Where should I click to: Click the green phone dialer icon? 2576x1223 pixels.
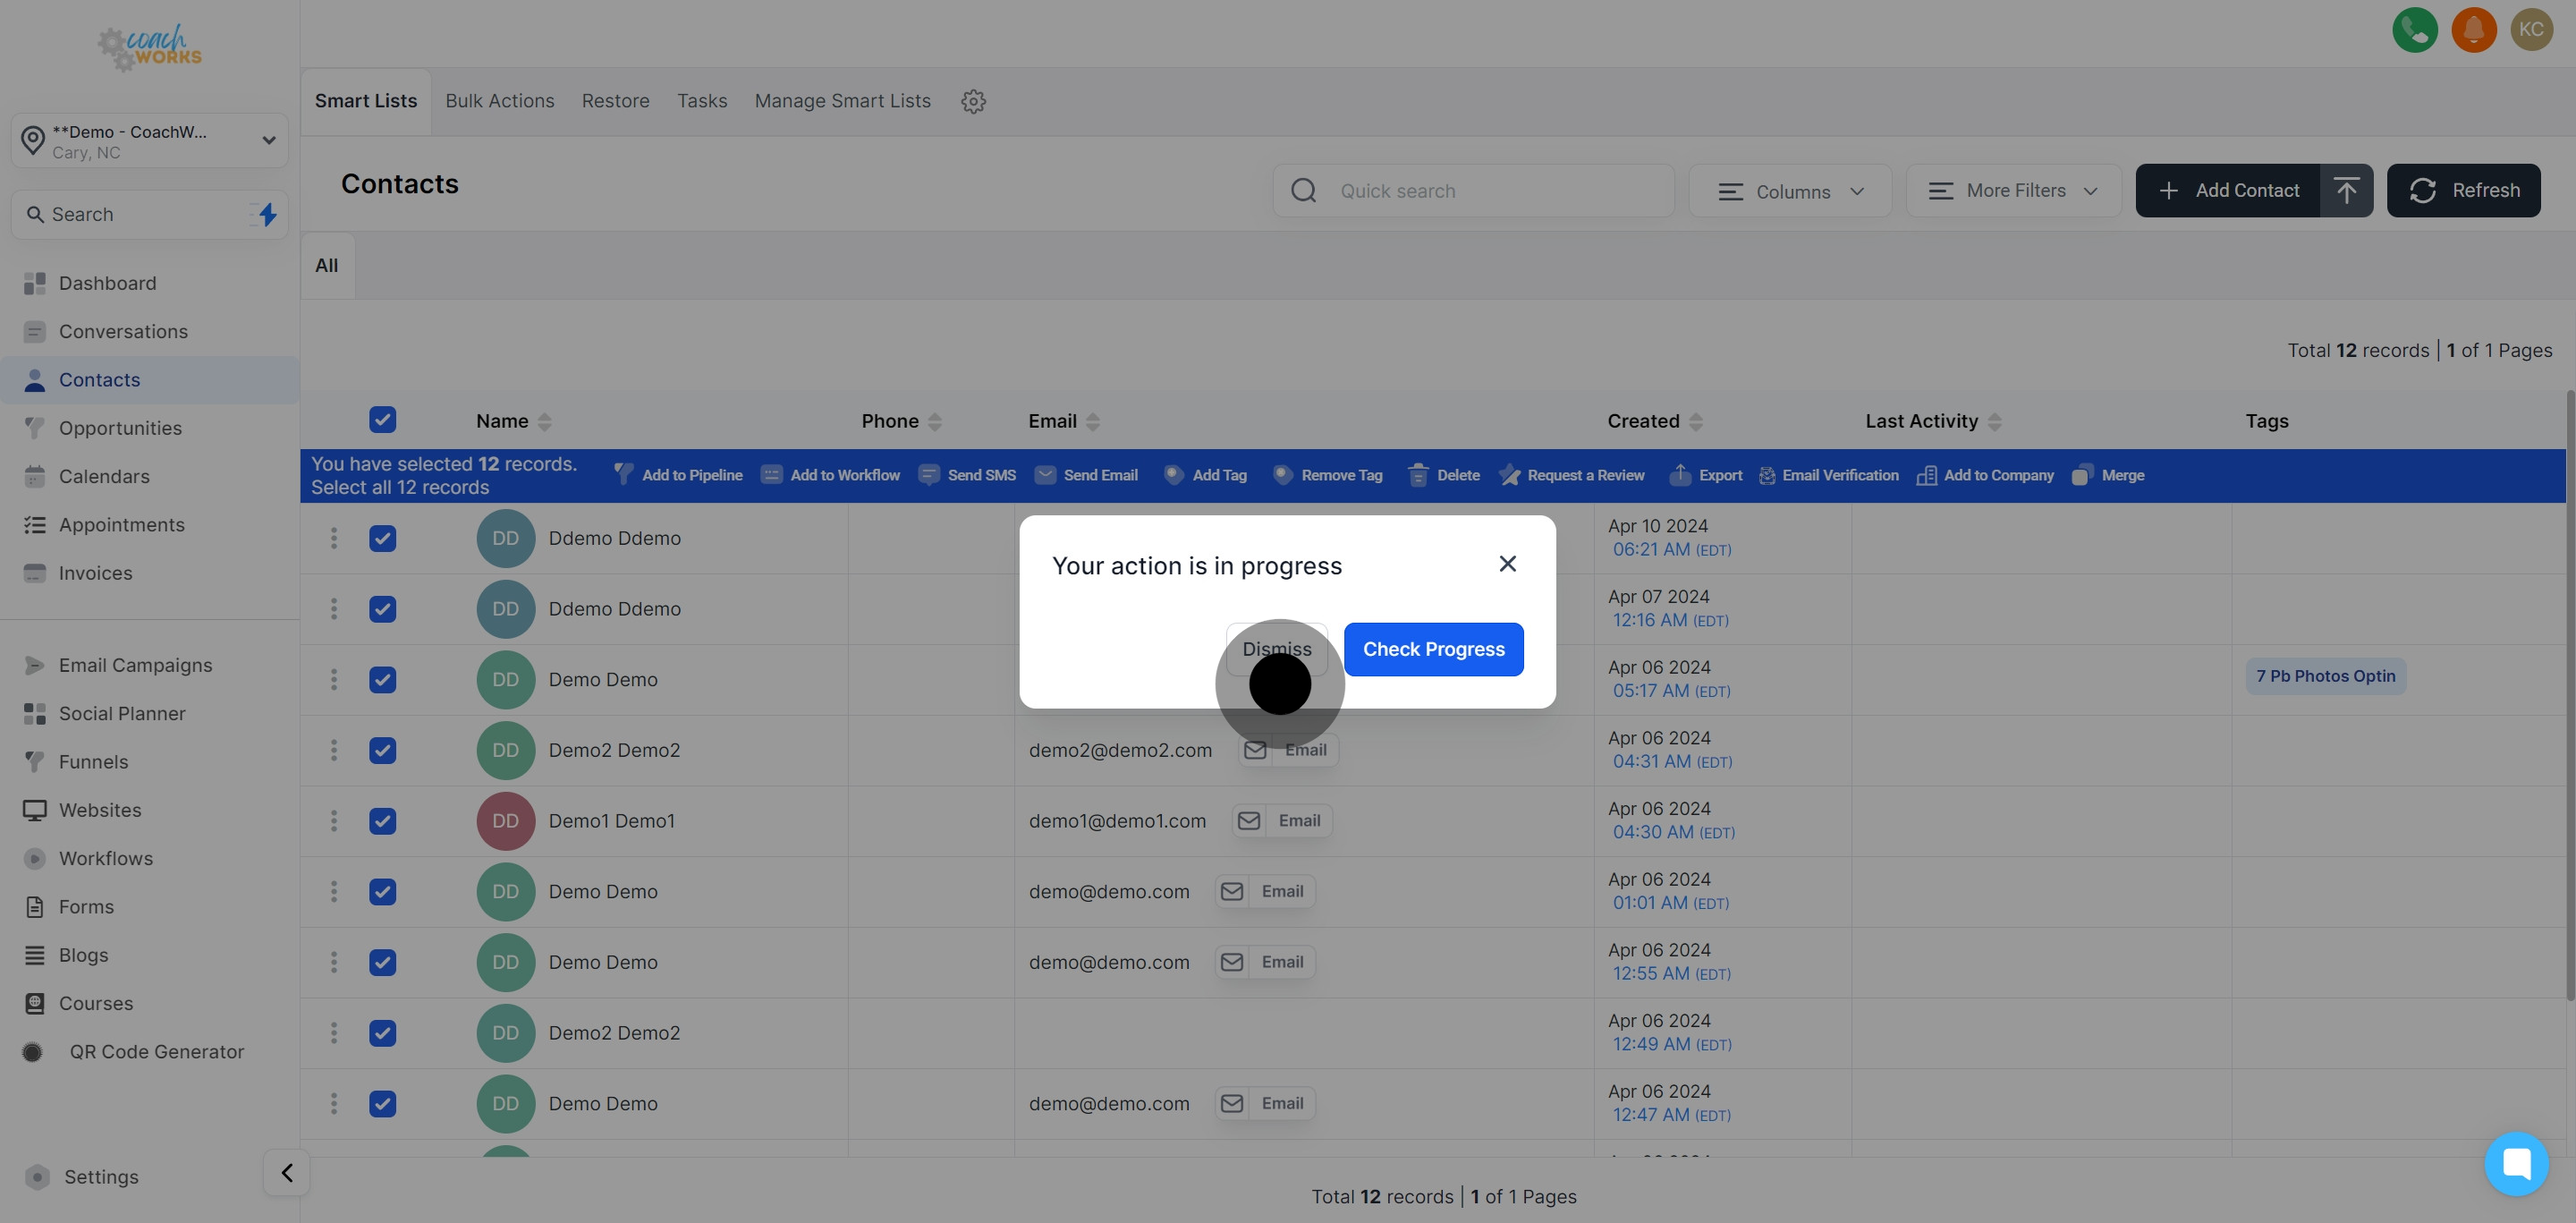point(2414,30)
